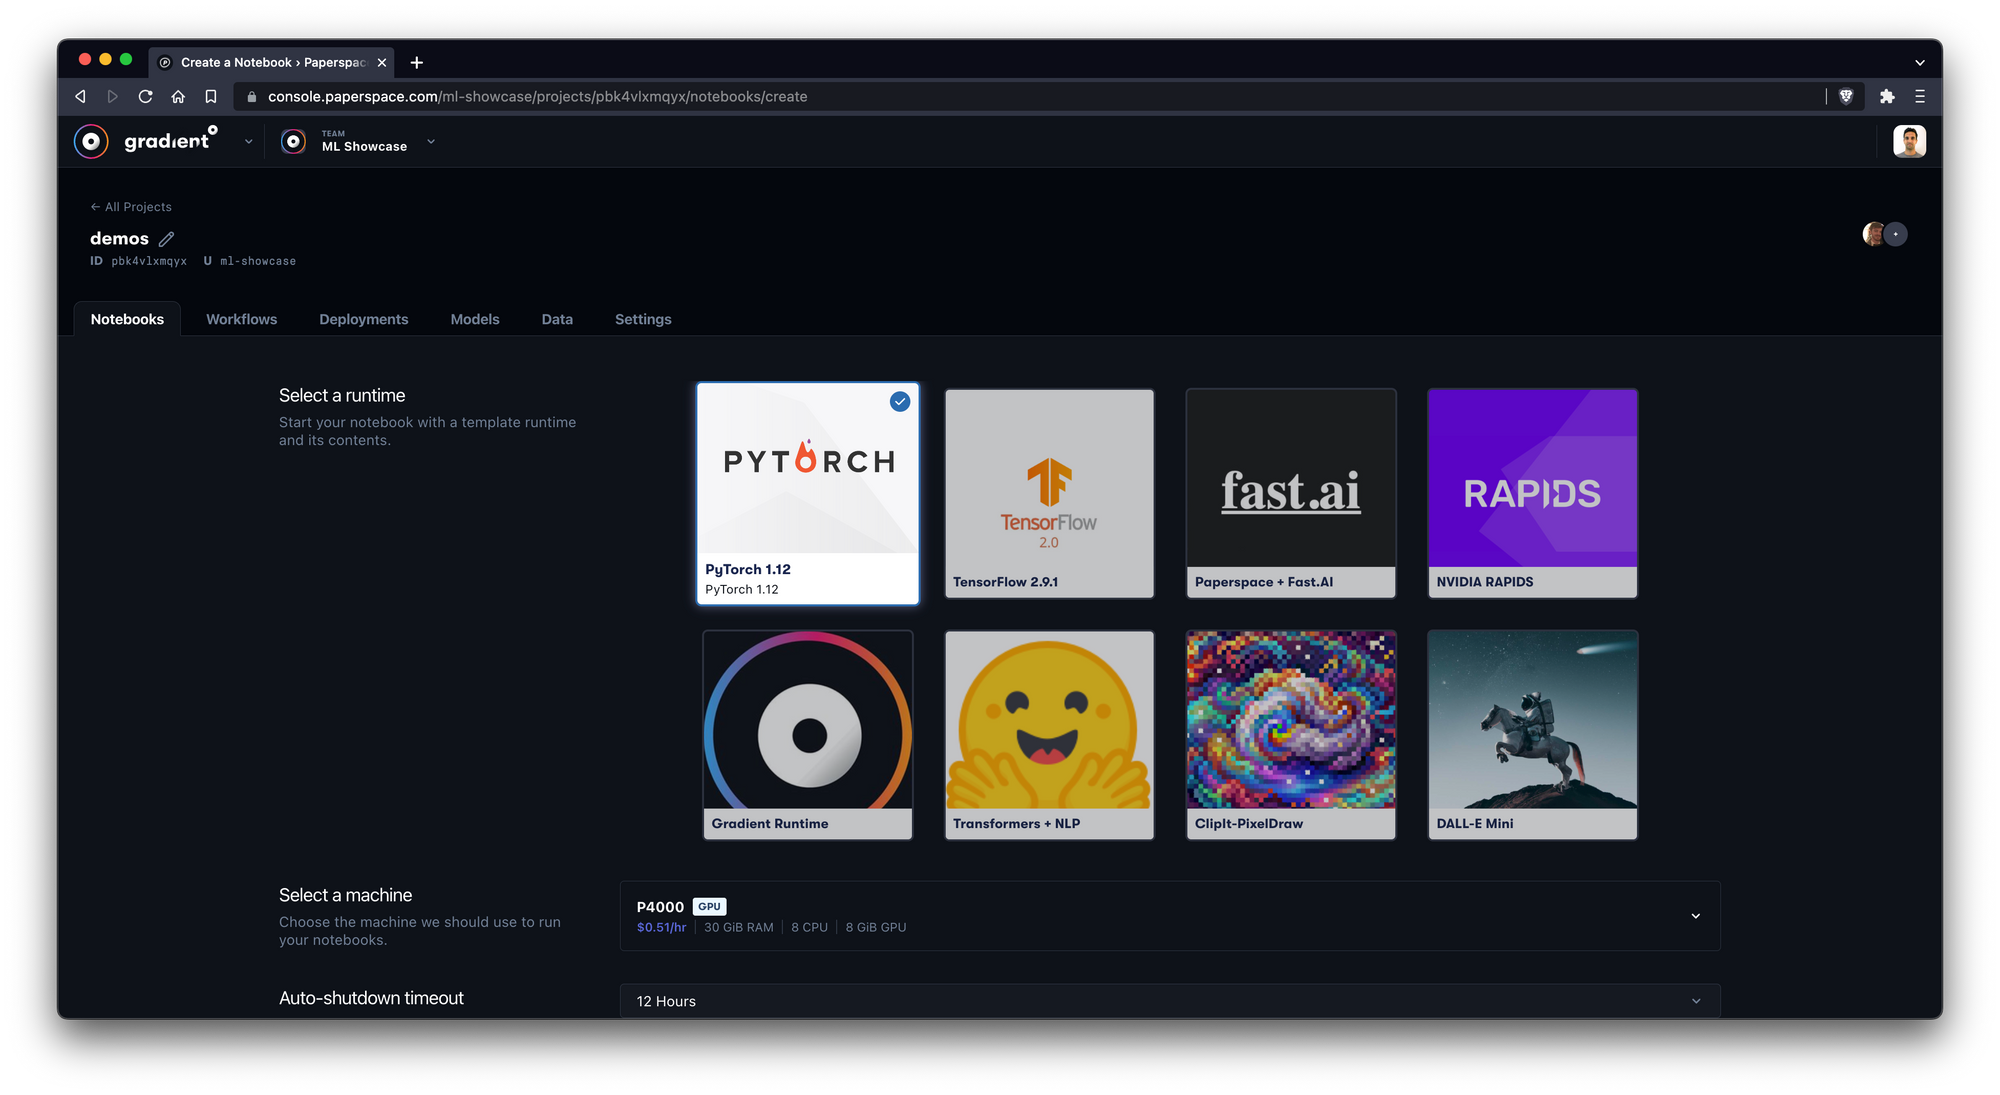The height and width of the screenshot is (1095, 2000).
Task: Reload the page
Action: (145, 97)
